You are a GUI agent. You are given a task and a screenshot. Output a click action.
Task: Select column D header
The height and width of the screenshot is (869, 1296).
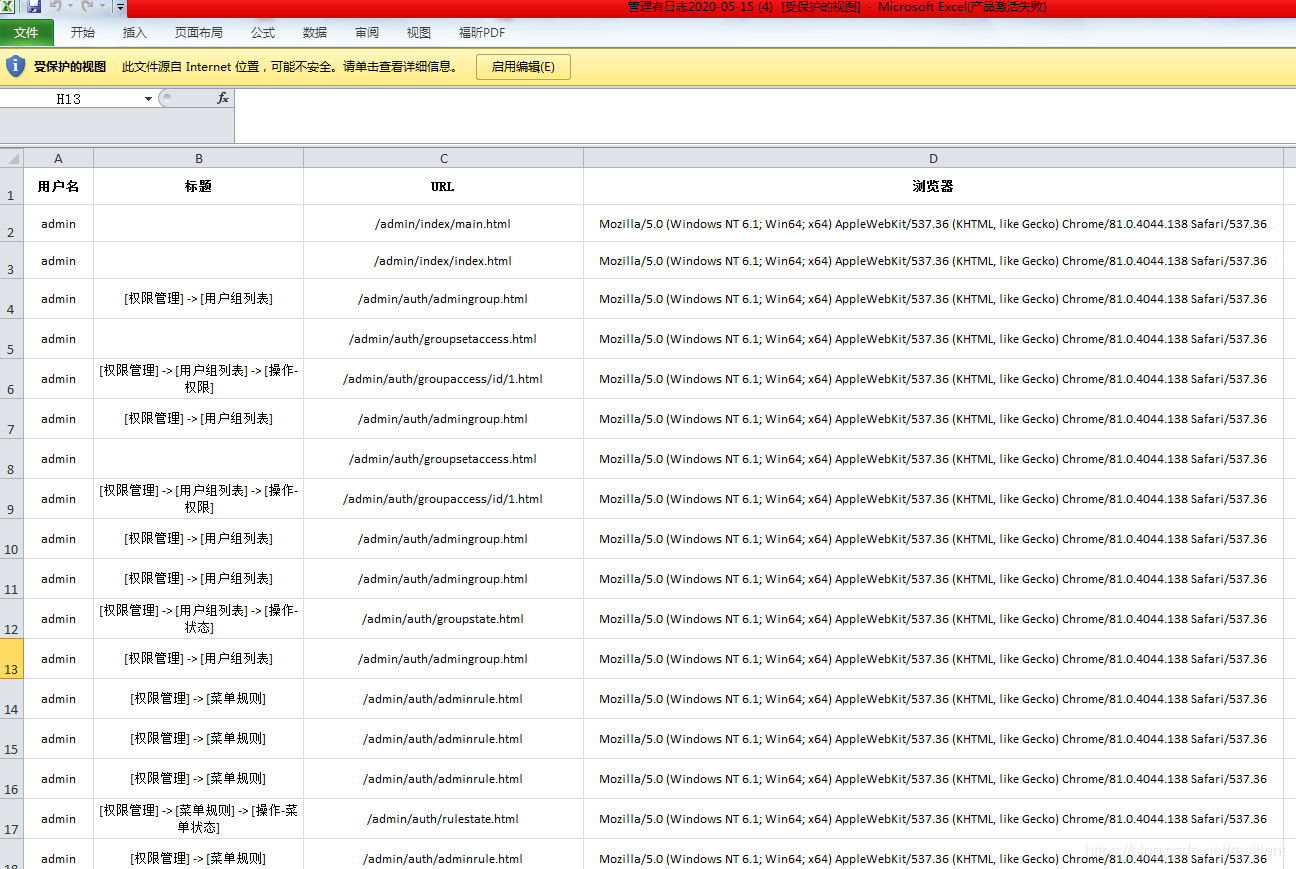pos(932,158)
